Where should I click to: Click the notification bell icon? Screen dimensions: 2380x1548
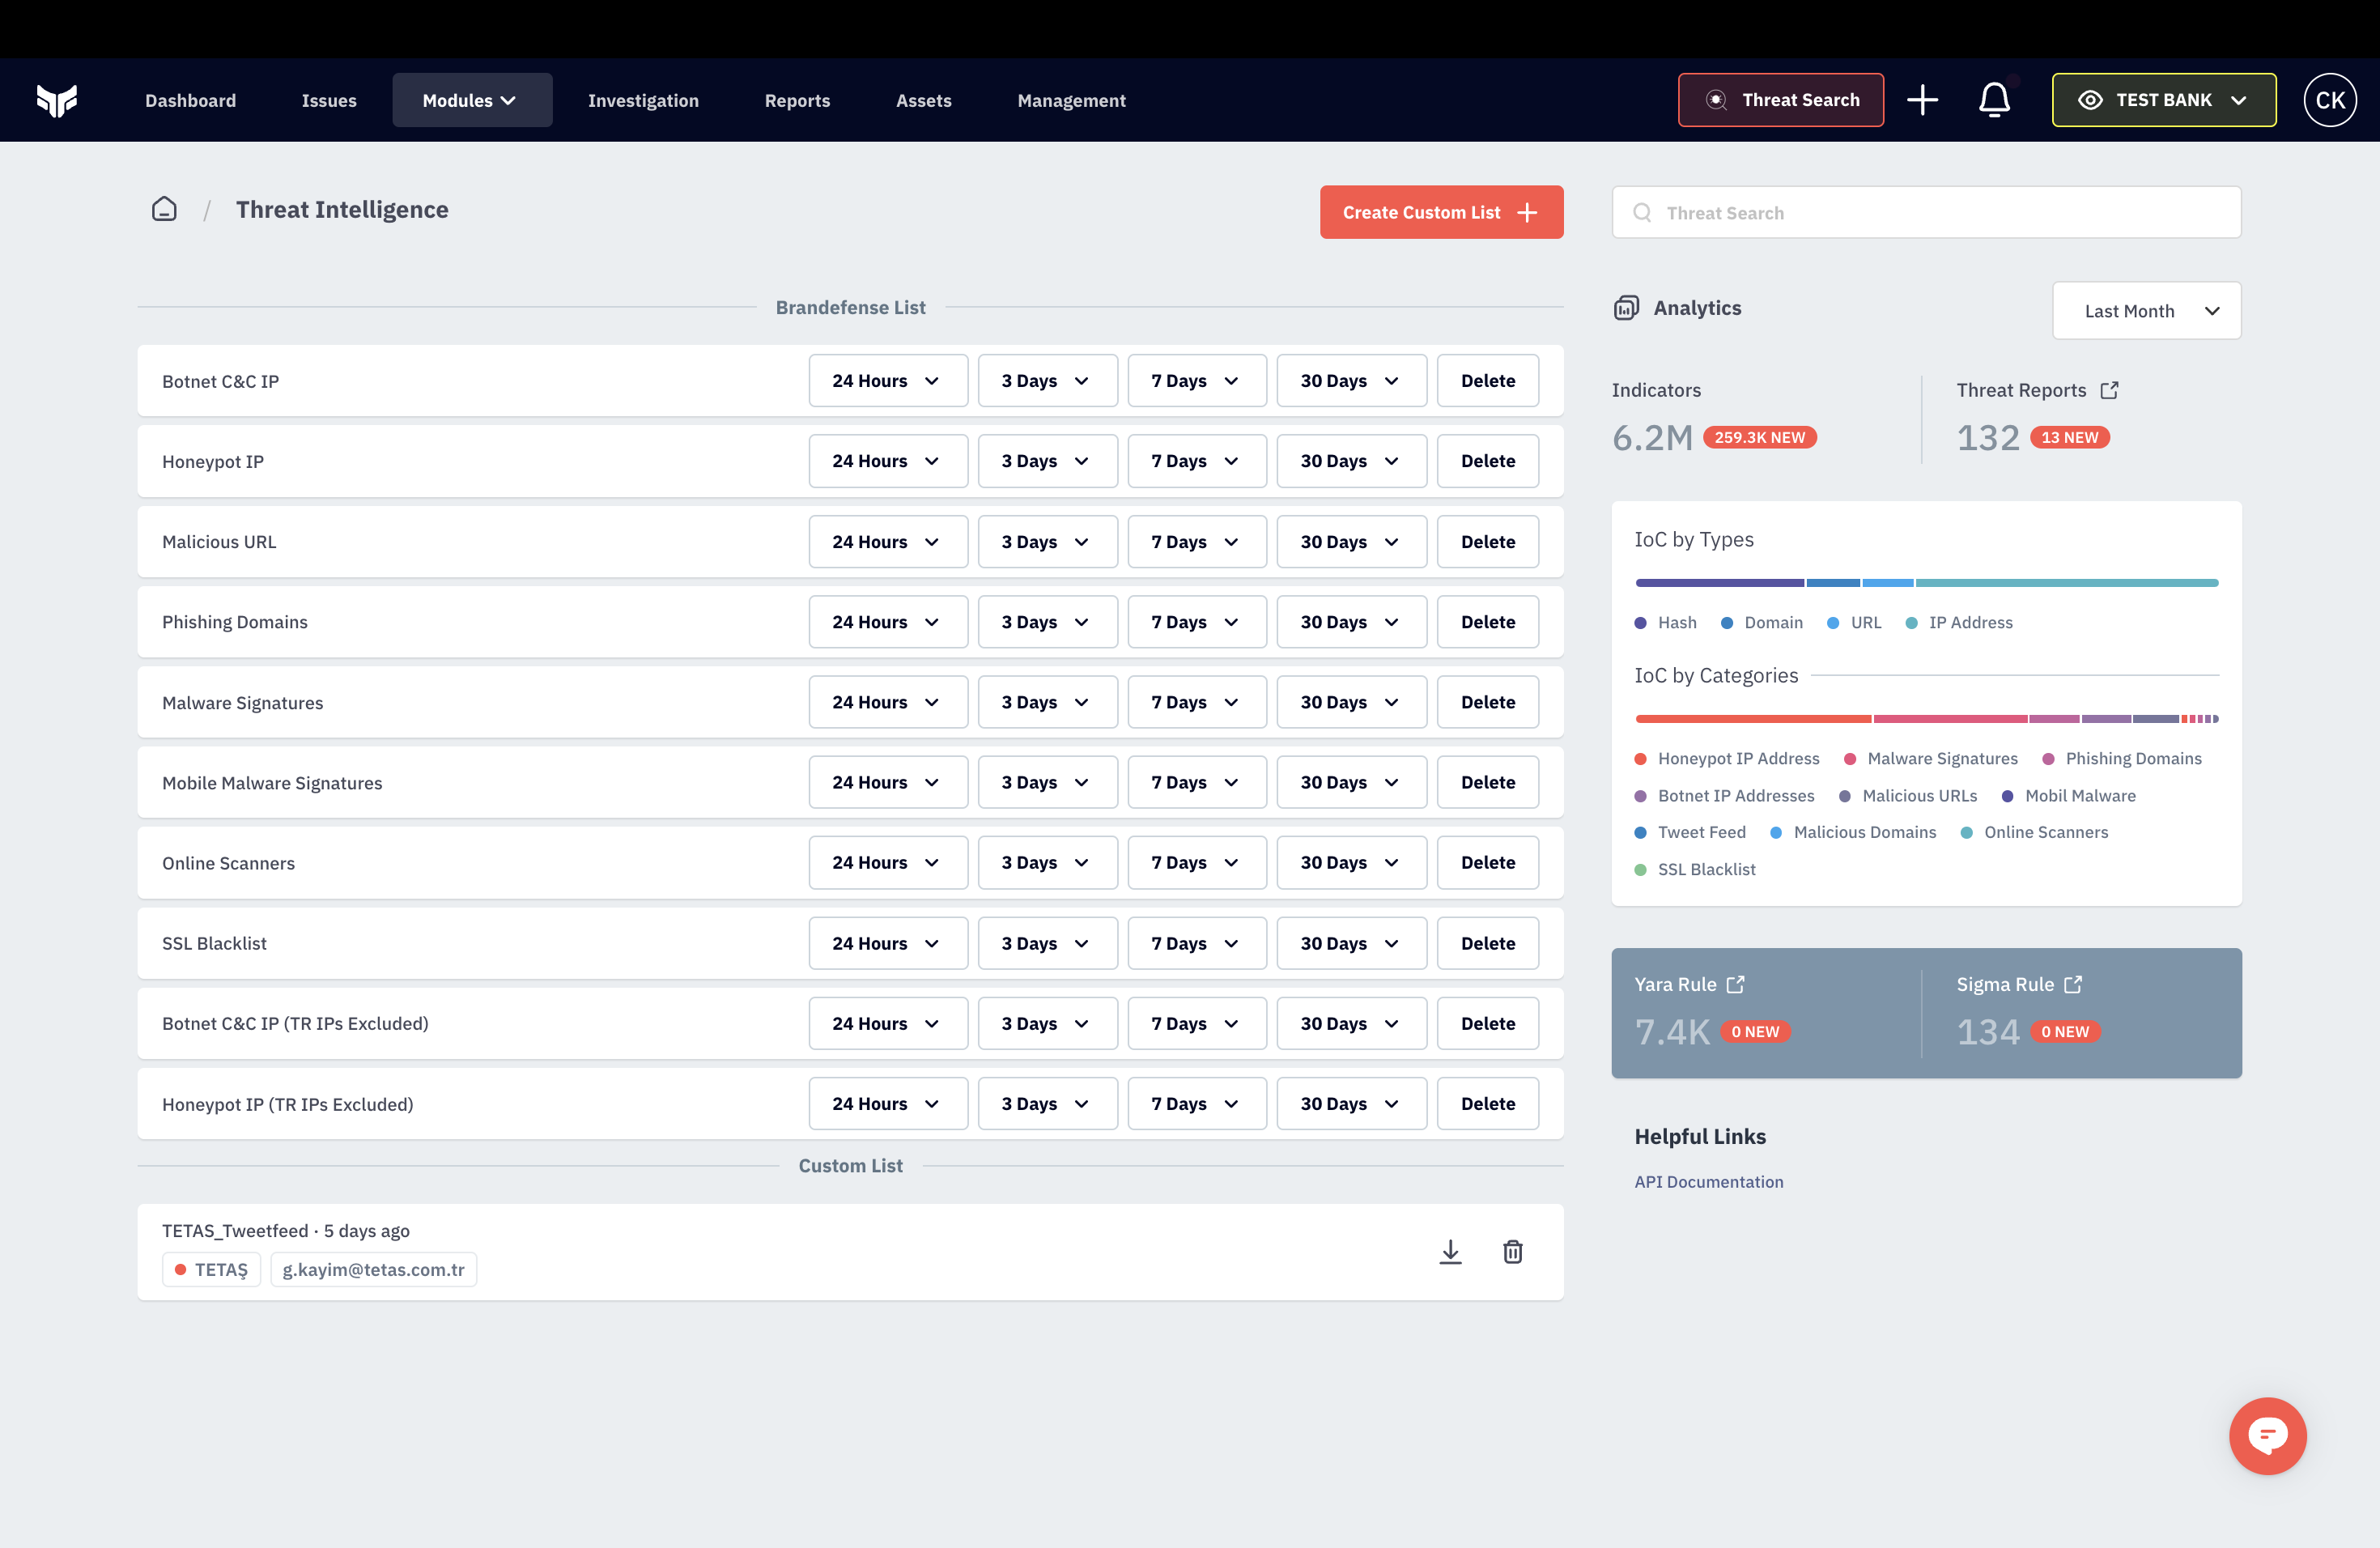click(x=1994, y=100)
